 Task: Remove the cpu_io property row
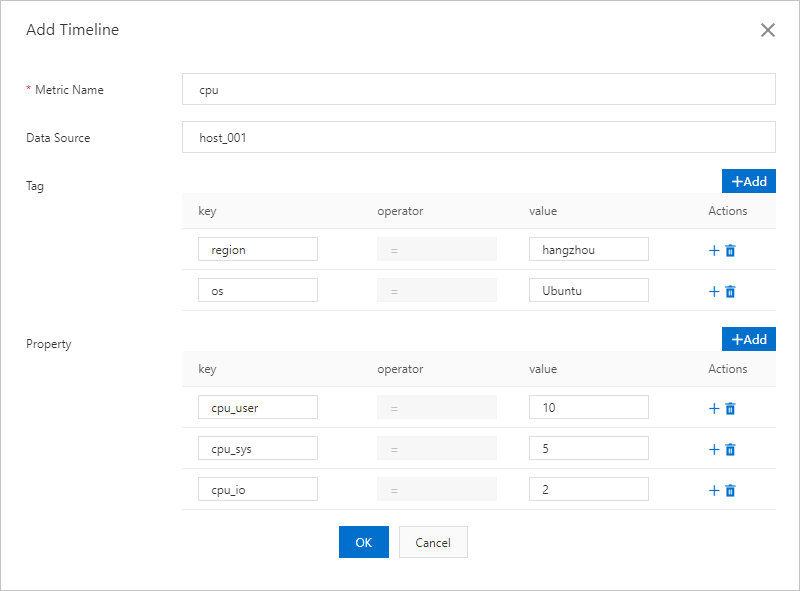click(730, 490)
